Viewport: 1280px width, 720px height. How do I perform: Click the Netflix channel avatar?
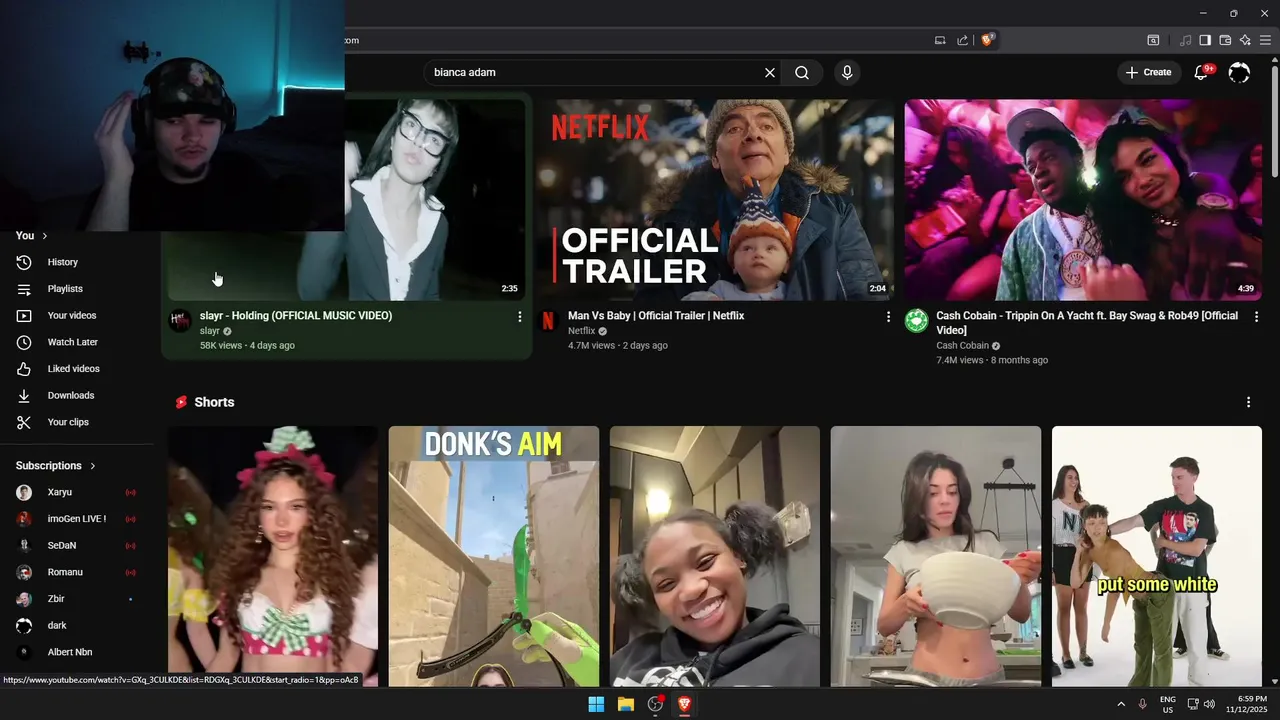(548, 321)
